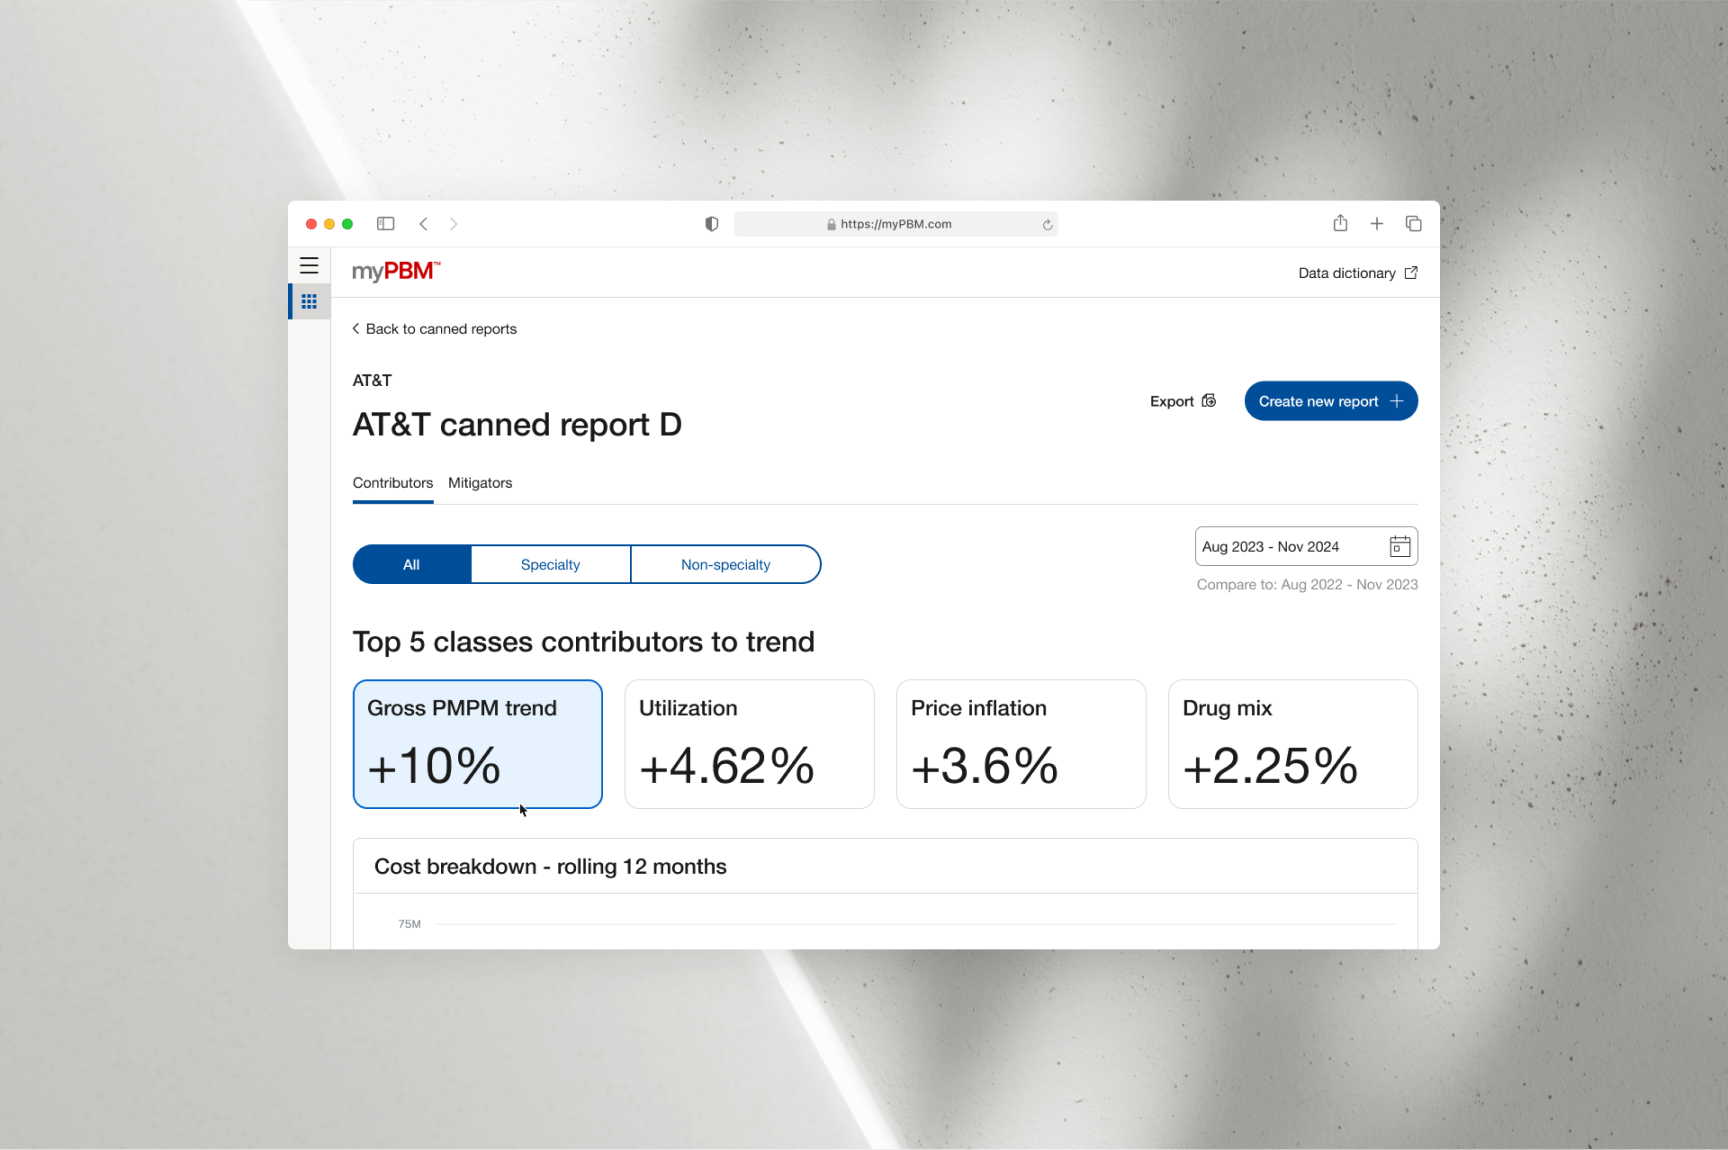
Task: Select the All filter segment
Action: pos(411,565)
